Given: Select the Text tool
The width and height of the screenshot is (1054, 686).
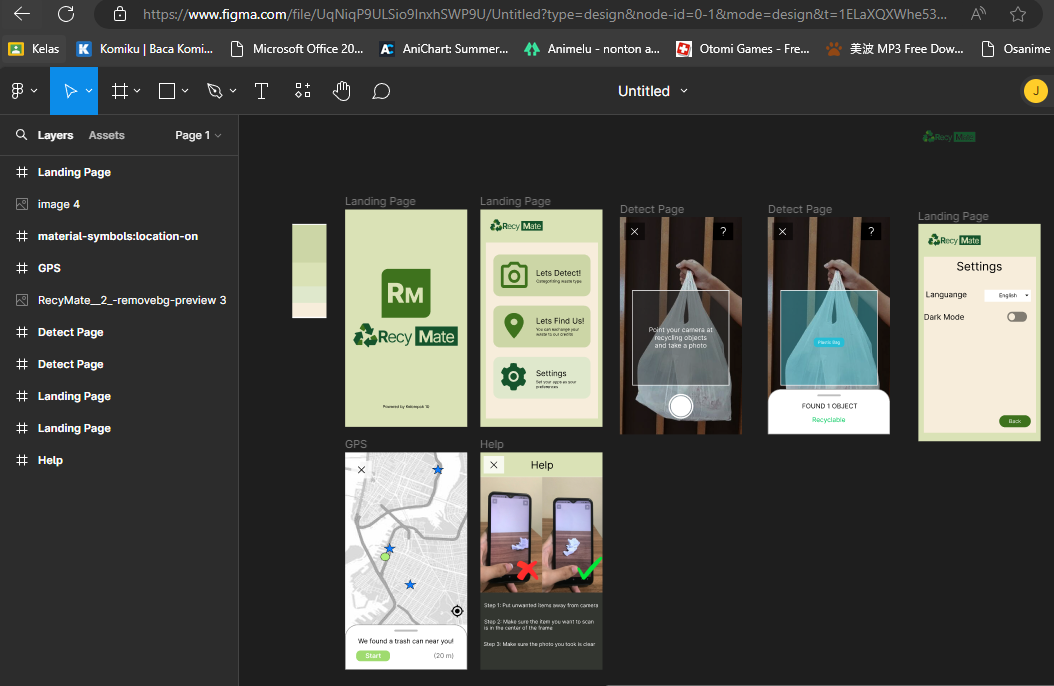Looking at the screenshot, I should [262, 91].
